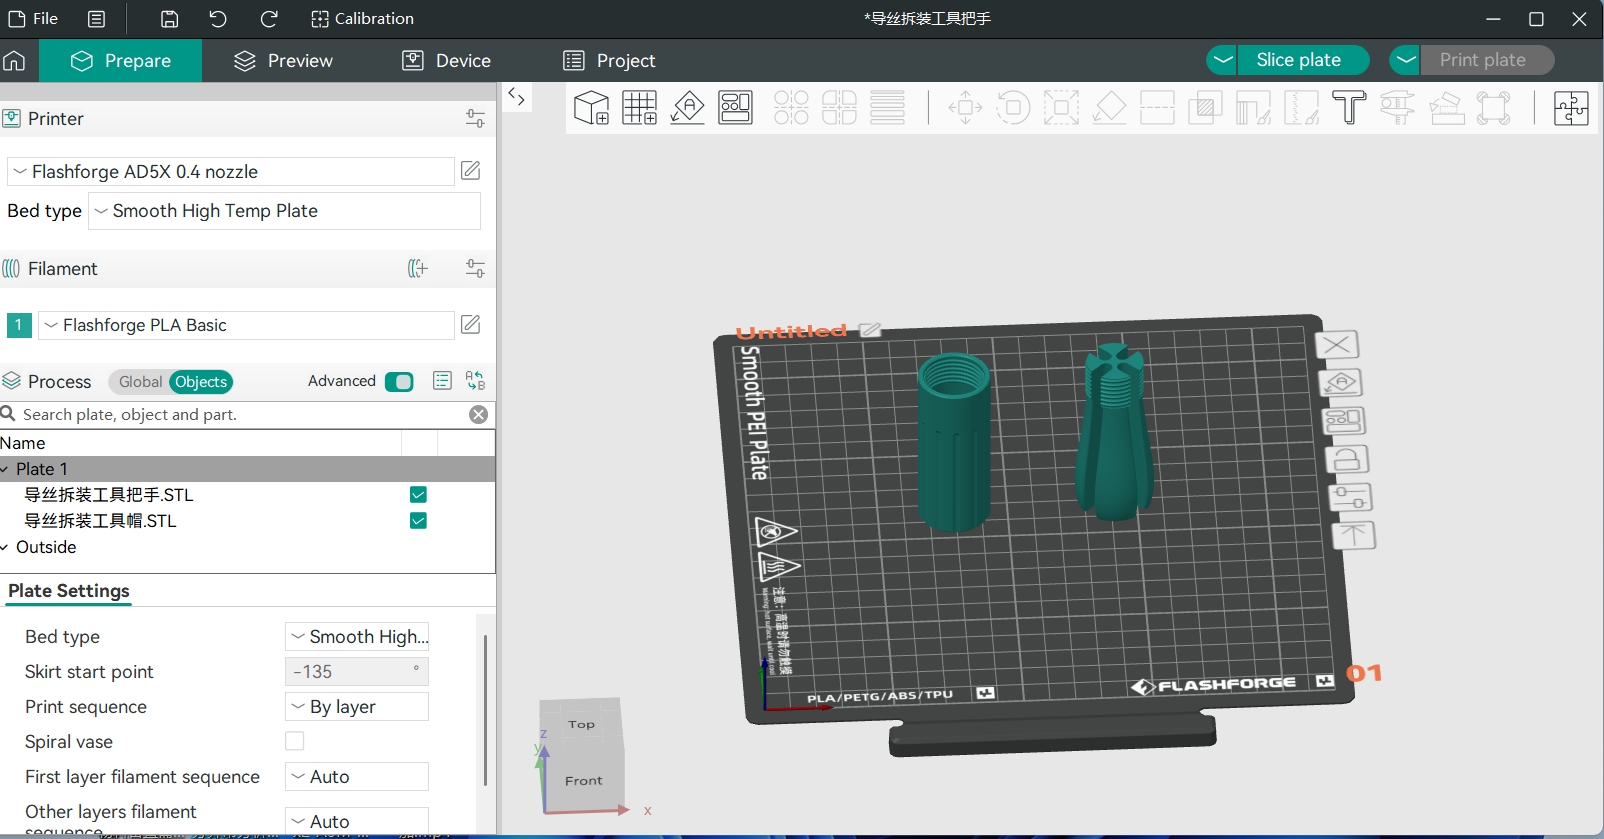1604x839 pixels.
Task: Uncheck printable box for 导丝拆装工具把手.STL
Action: pyautogui.click(x=418, y=494)
